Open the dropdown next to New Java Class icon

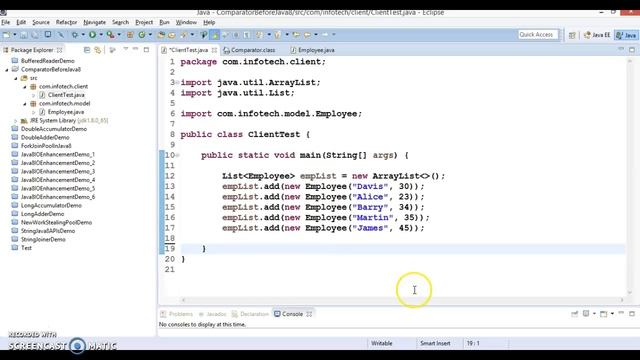(150, 35)
